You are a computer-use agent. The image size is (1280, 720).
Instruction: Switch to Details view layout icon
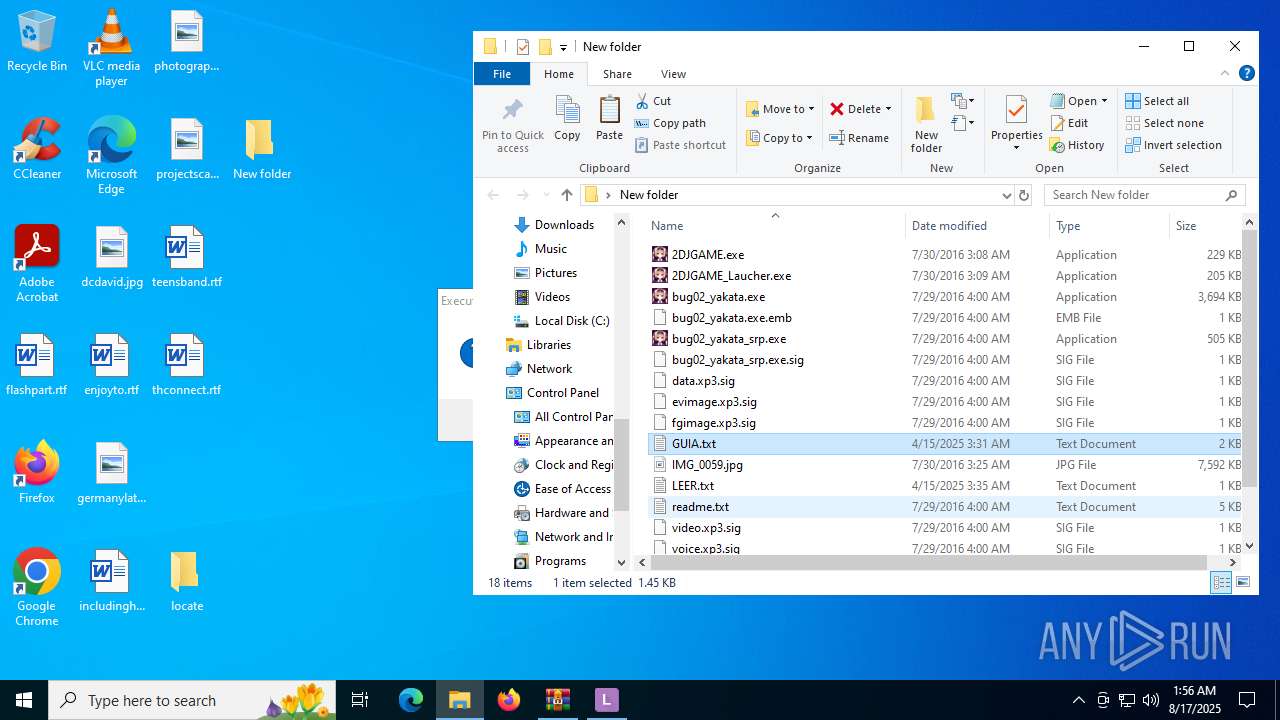(x=1221, y=583)
